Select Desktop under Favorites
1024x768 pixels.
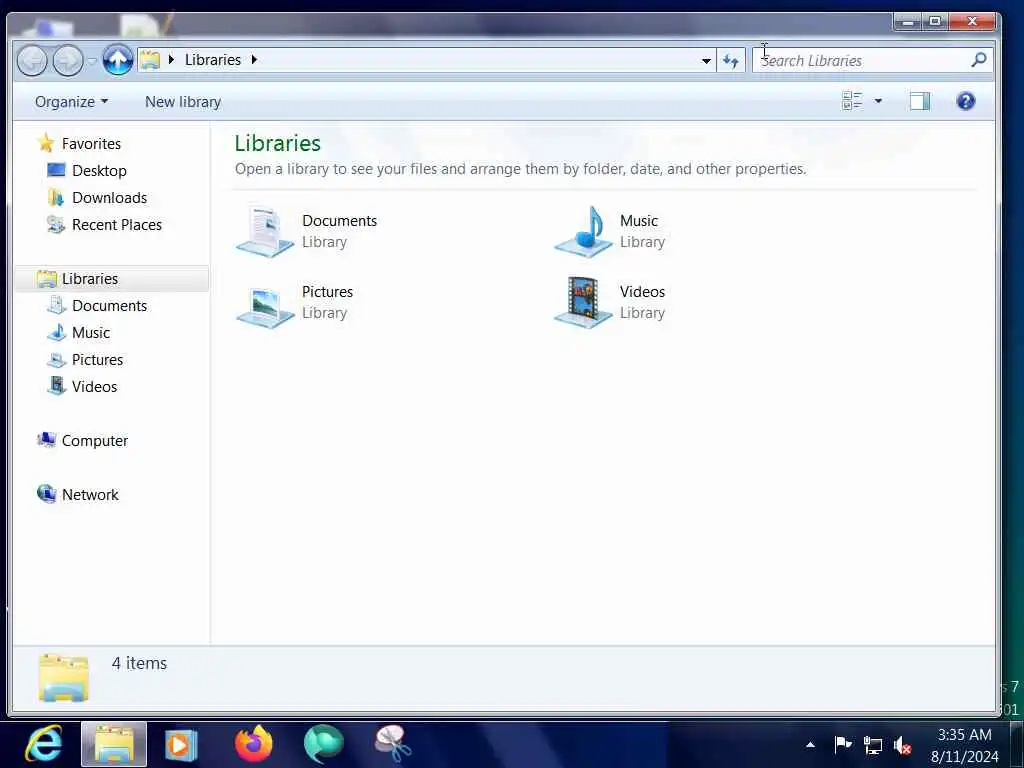tap(99, 170)
